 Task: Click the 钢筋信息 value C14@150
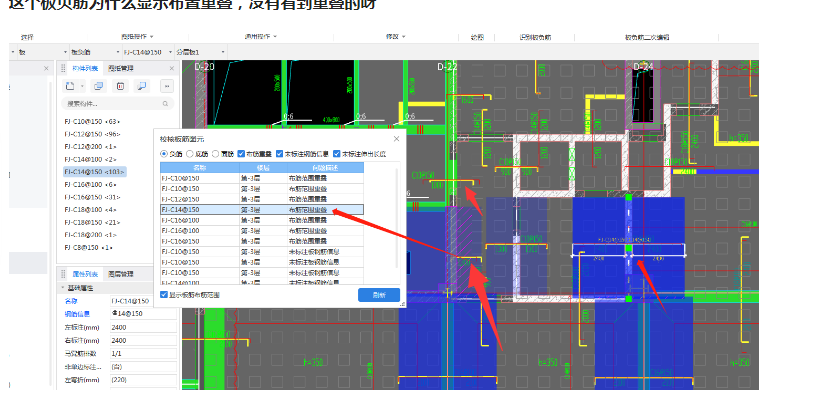tap(144, 314)
